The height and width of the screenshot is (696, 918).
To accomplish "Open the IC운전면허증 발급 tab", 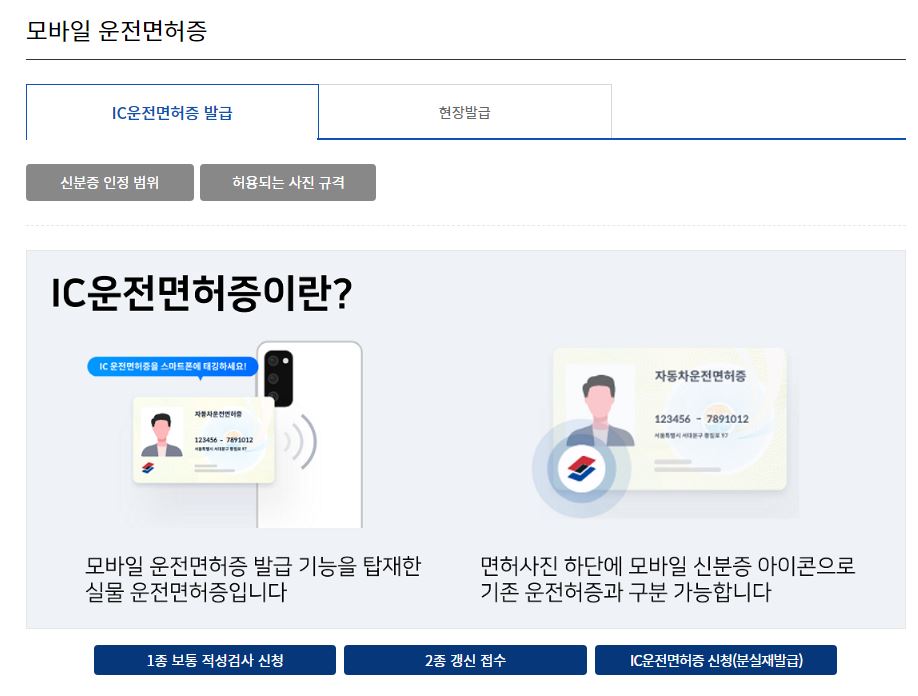I will 172,112.
